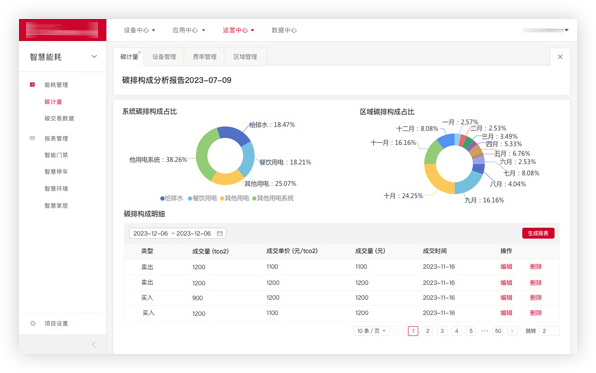
Task: Select 碳交易数据 in the sidebar
Action: (59, 118)
